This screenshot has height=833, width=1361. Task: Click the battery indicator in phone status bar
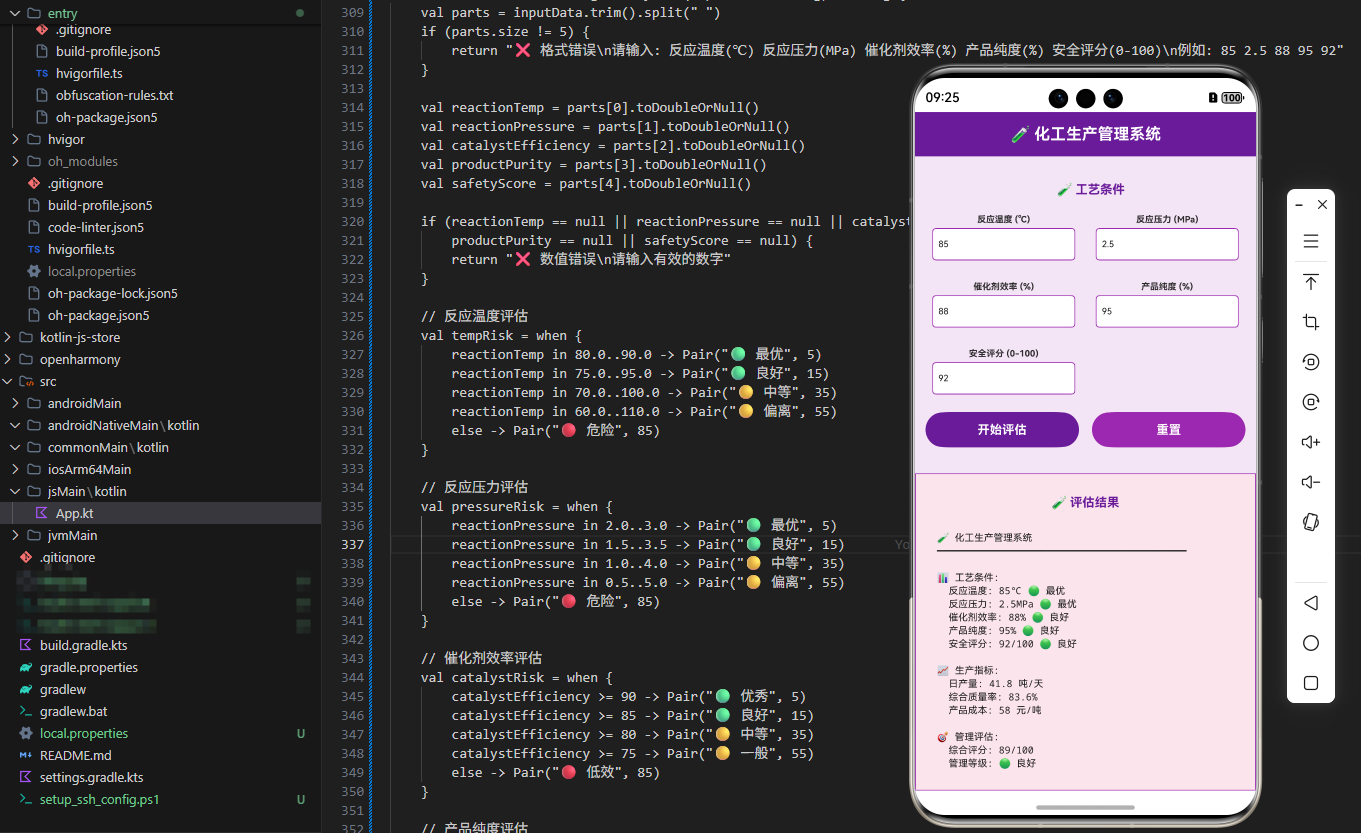point(1232,98)
